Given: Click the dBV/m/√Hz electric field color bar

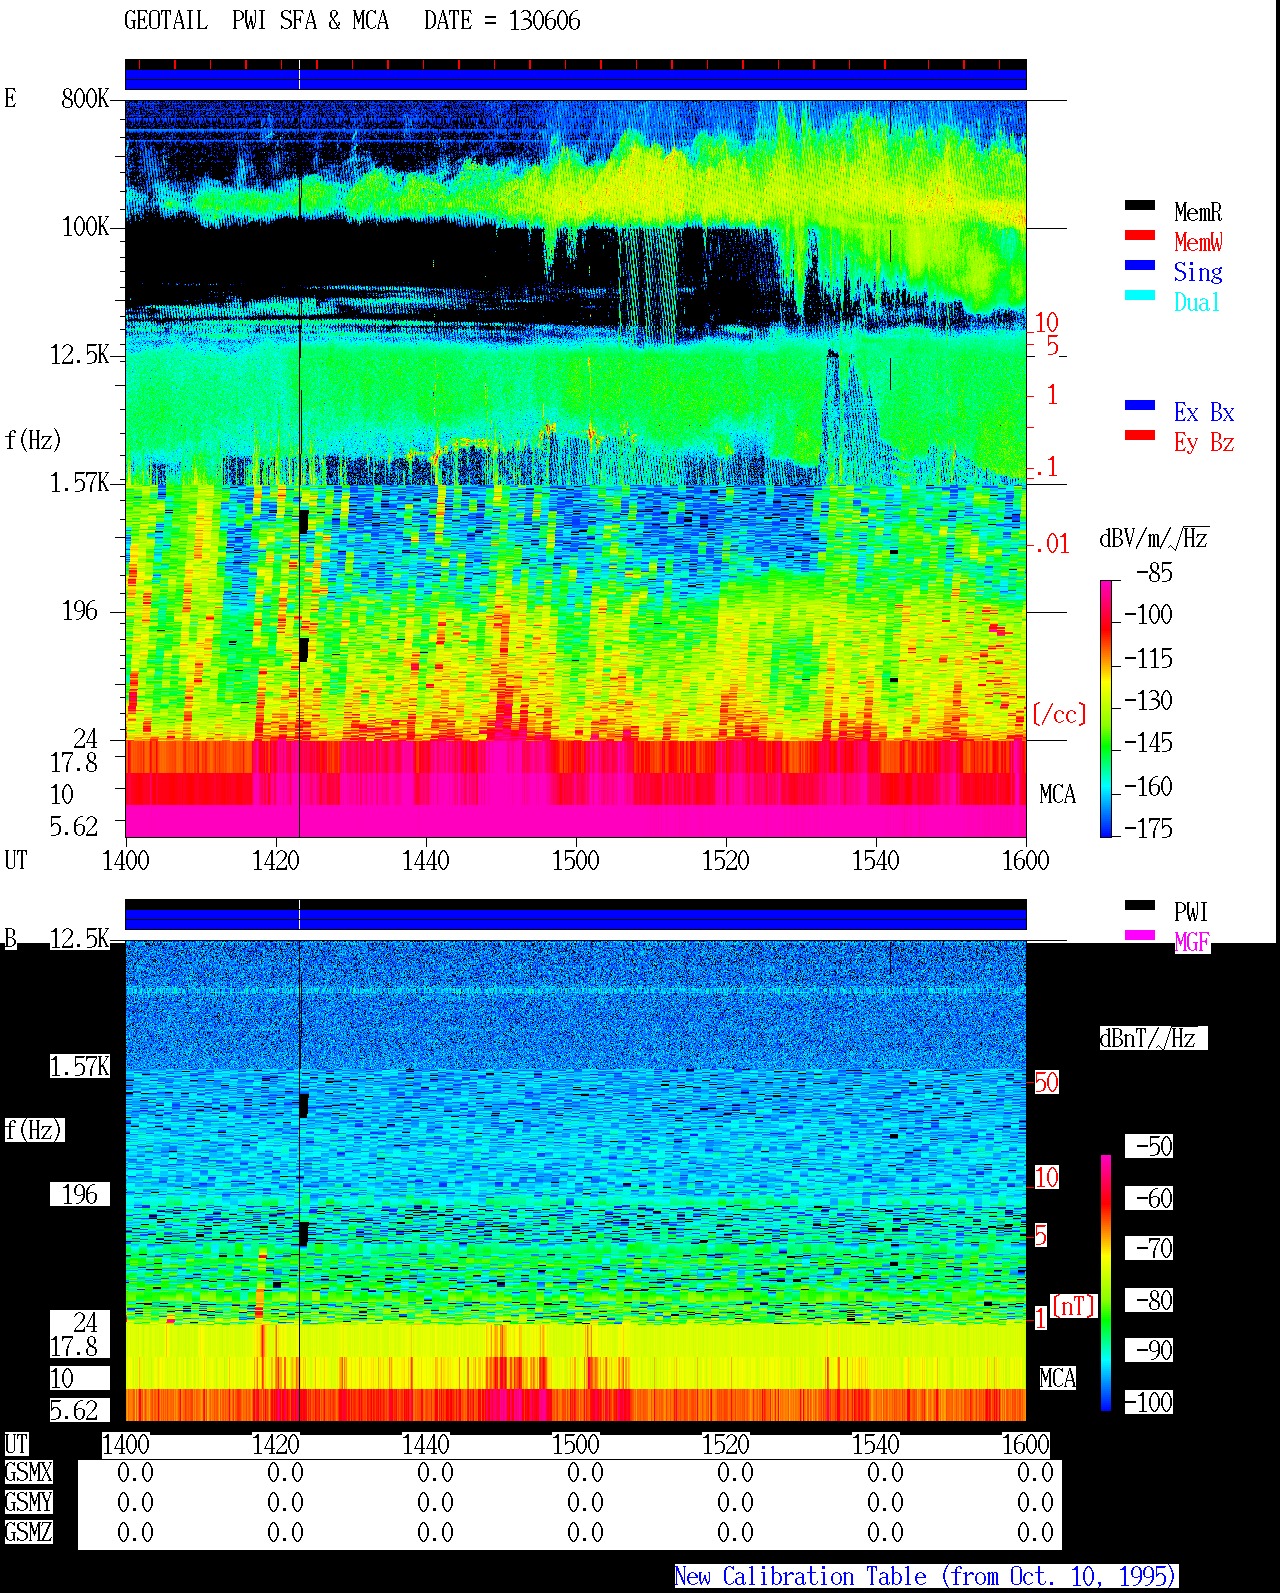Looking at the screenshot, I should (1106, 708).
